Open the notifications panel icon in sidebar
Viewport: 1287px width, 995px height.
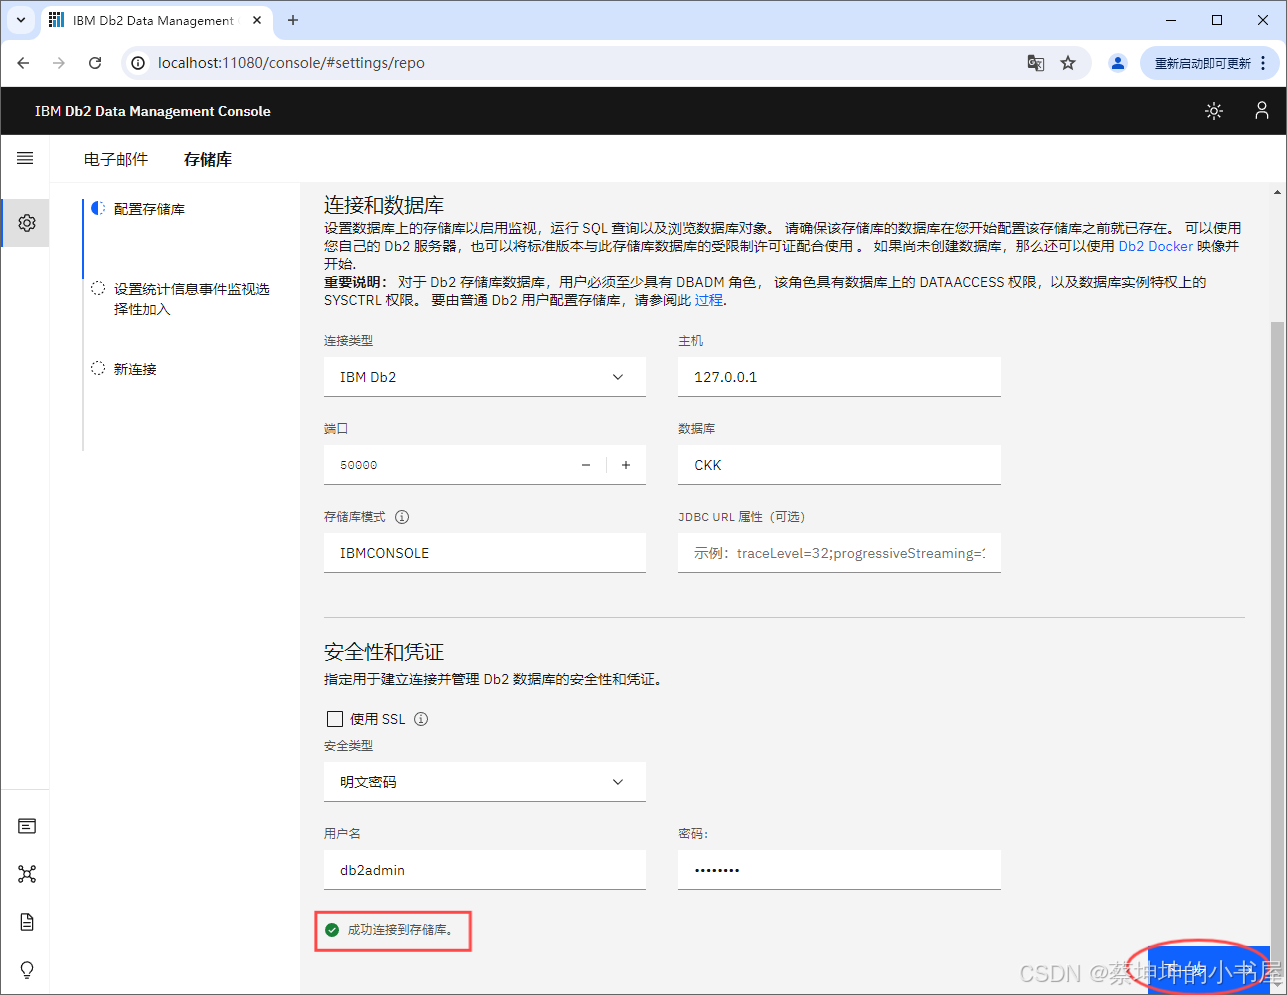25,825
